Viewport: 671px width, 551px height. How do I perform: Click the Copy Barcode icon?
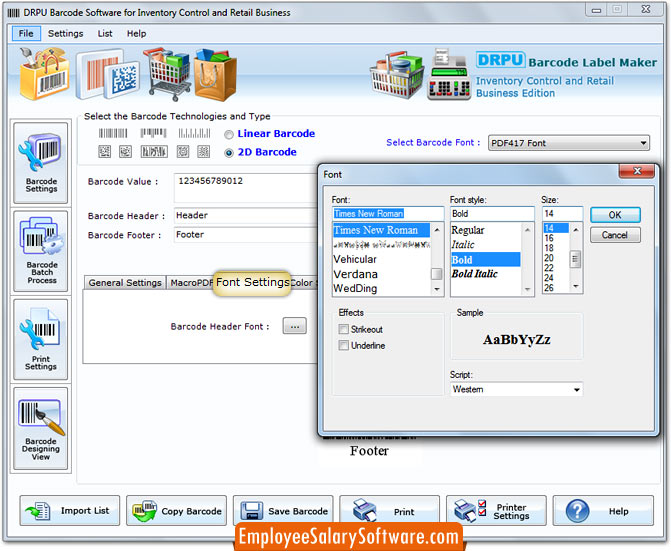144,511
